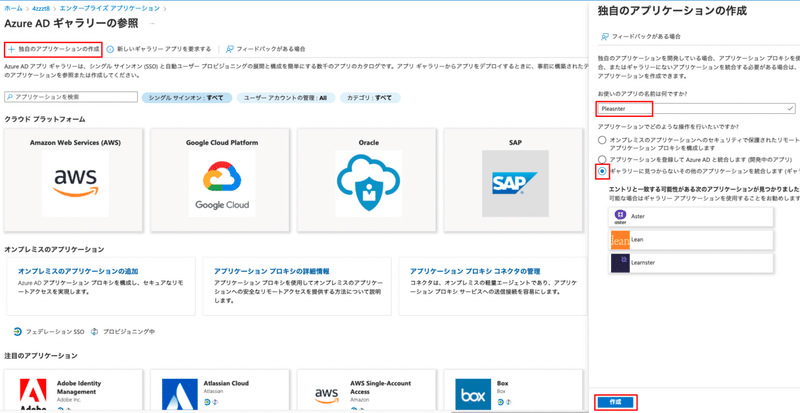Viewport: 800px width, 413px height.
Task: Select the SAP logo tile
Action: tap(515, 184)
